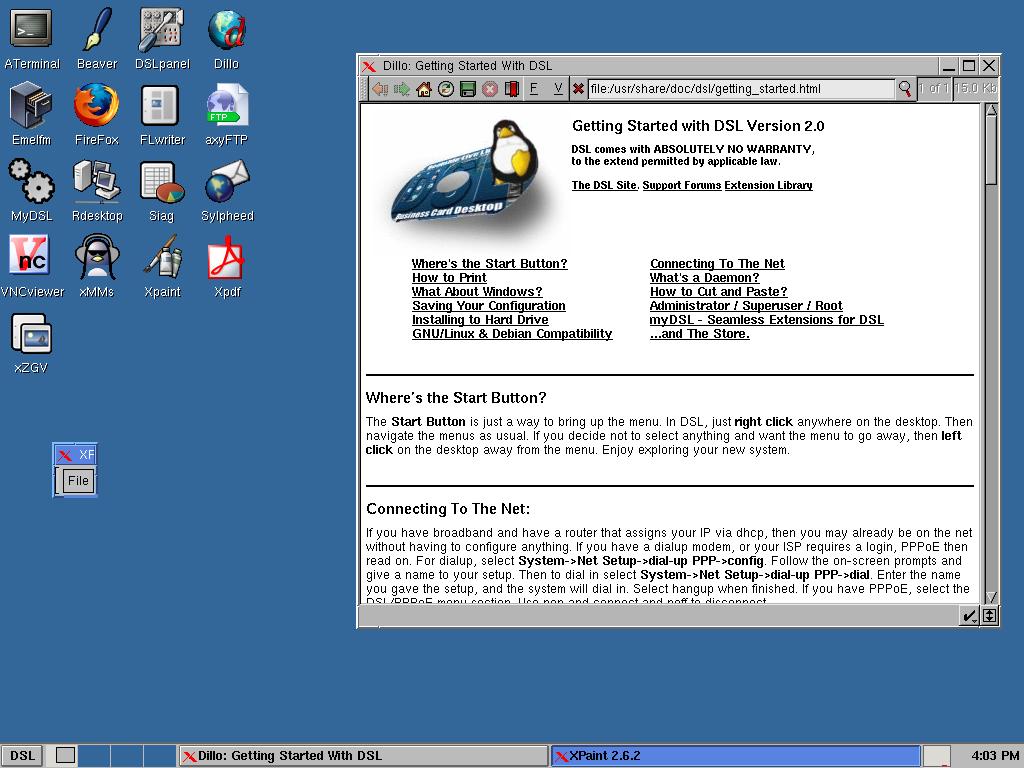This screenshot has height=768, width=1024.
Task: Go to 'Saving Your Configuration' link
Action: pyautogui.click(x=488, y=306)
